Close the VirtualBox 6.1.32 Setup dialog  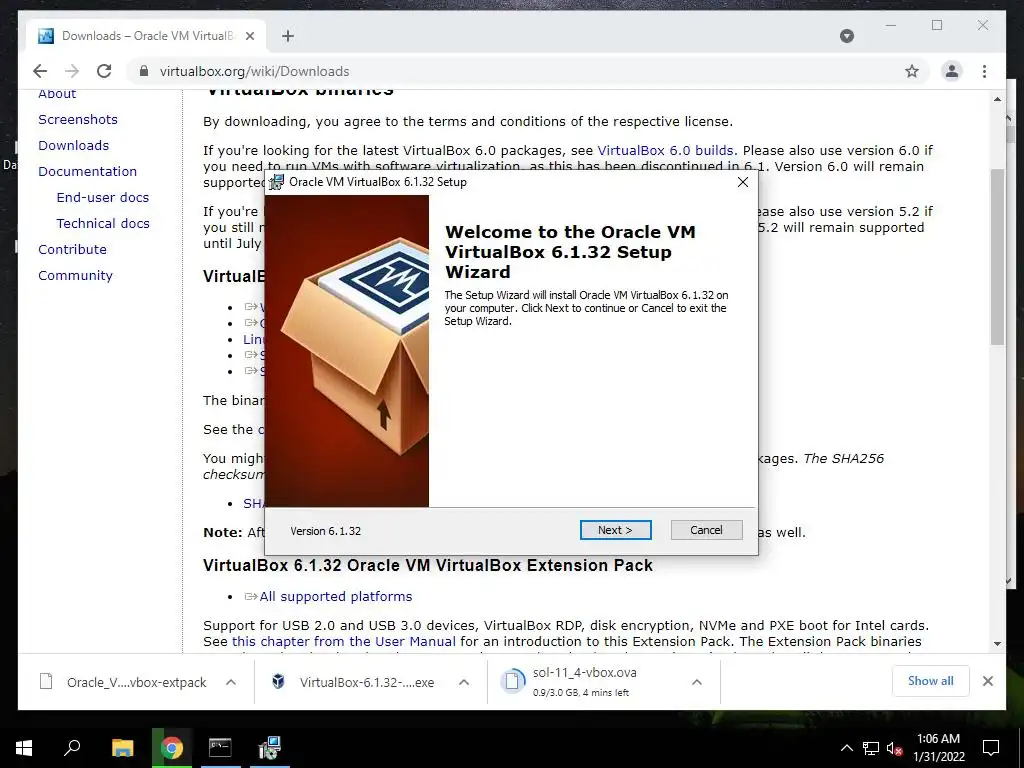tap(743, 182)
